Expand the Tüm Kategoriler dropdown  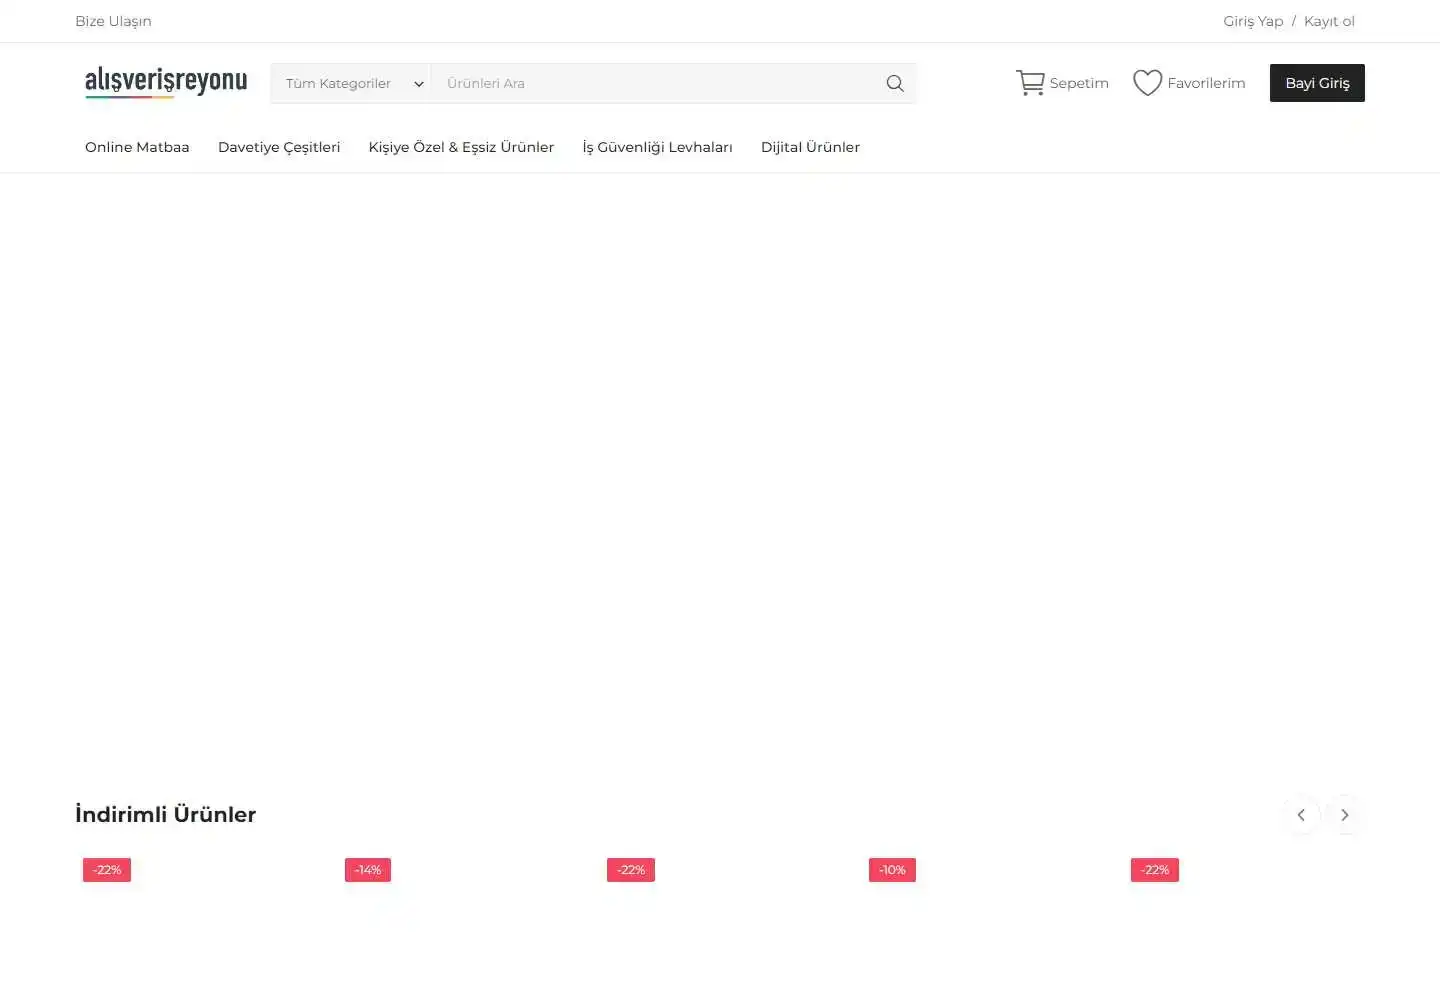coord(351,83)
